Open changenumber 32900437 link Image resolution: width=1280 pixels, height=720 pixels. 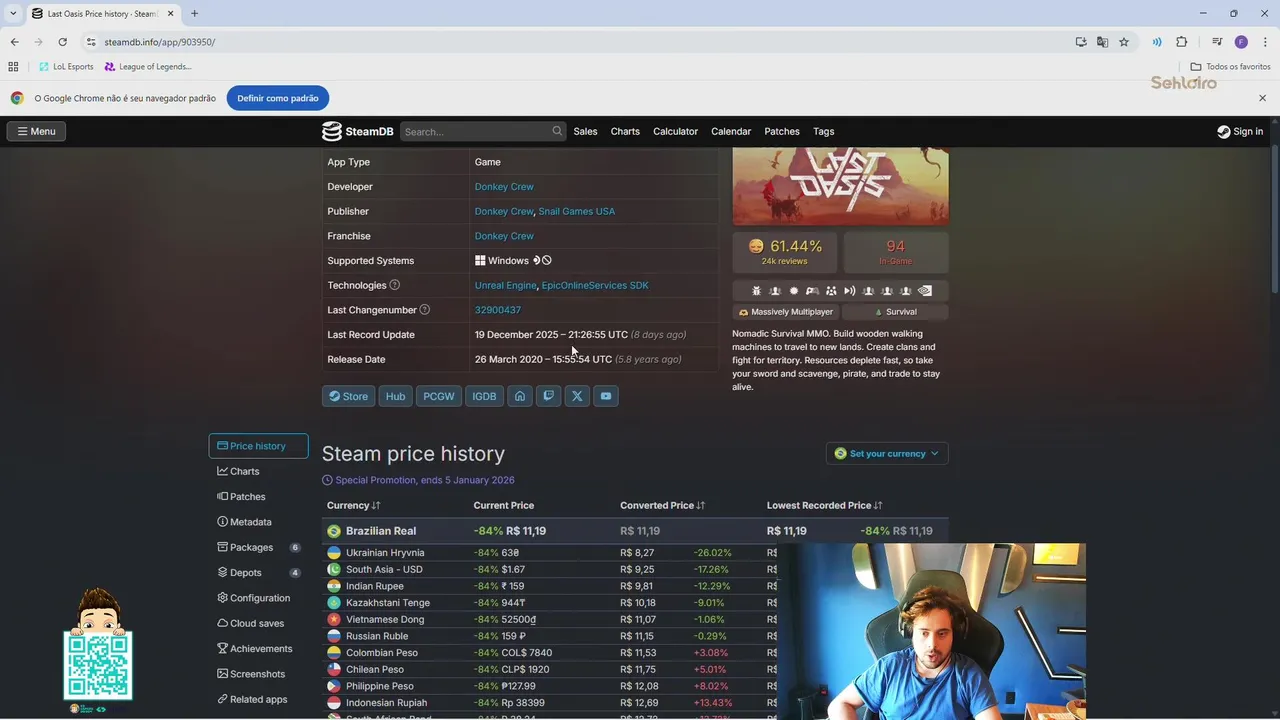point(497,310)
